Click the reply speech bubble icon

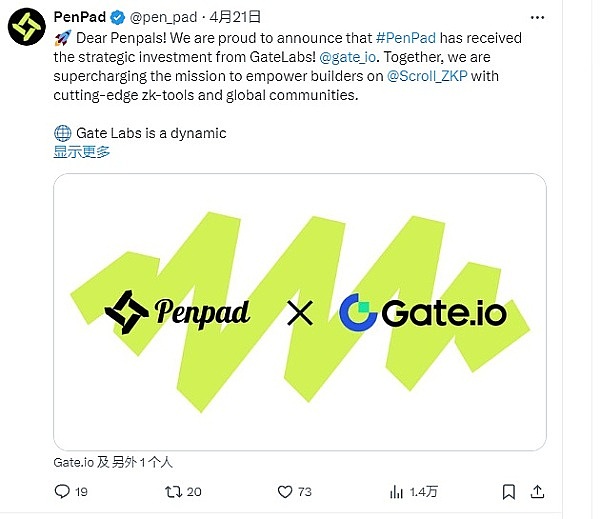point(61,491)
